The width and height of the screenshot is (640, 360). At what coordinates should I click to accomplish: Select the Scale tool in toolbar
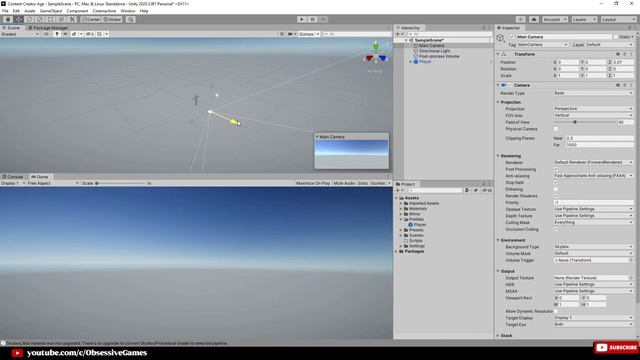click(x=40, y=19)
